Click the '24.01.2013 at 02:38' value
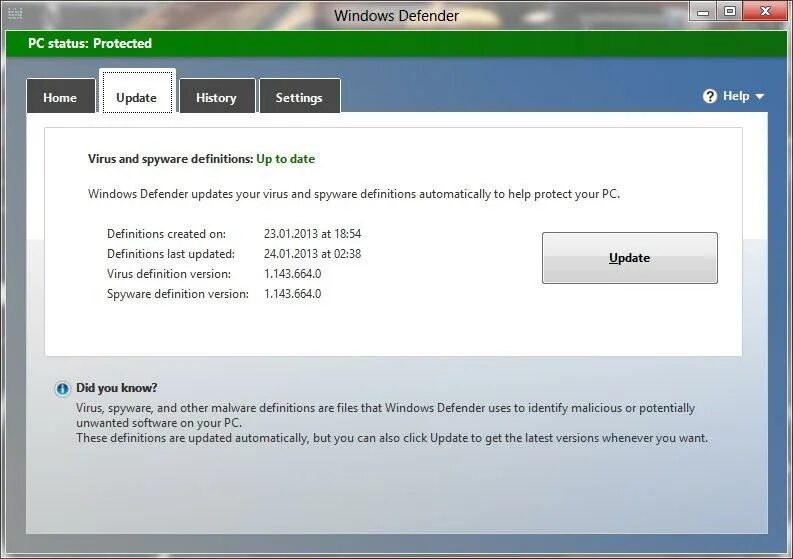Image resolution: width=793 pixels, height=559 pixels. [x=313, y=254]
